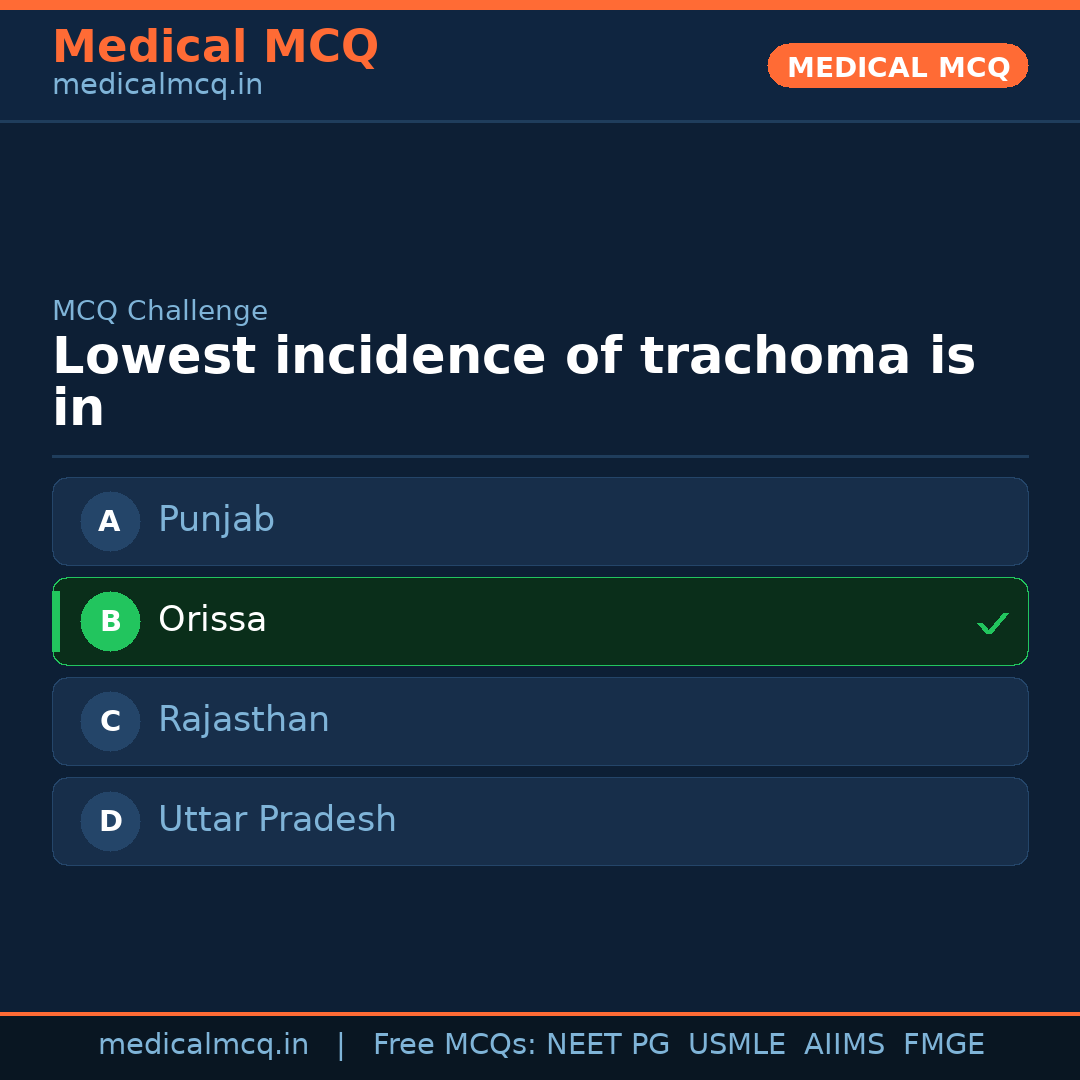Open the NEET PG category
The width and height of the screenshot is (1080, 1080).
tap(607, 1043)
